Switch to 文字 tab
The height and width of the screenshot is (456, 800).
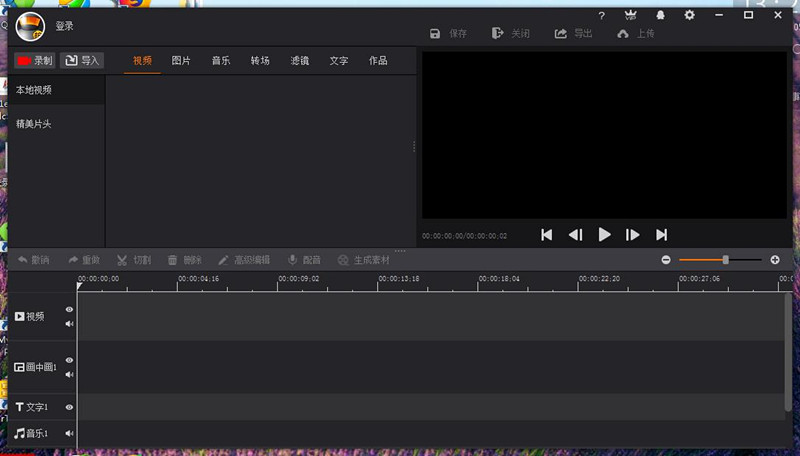pos(339,61)
